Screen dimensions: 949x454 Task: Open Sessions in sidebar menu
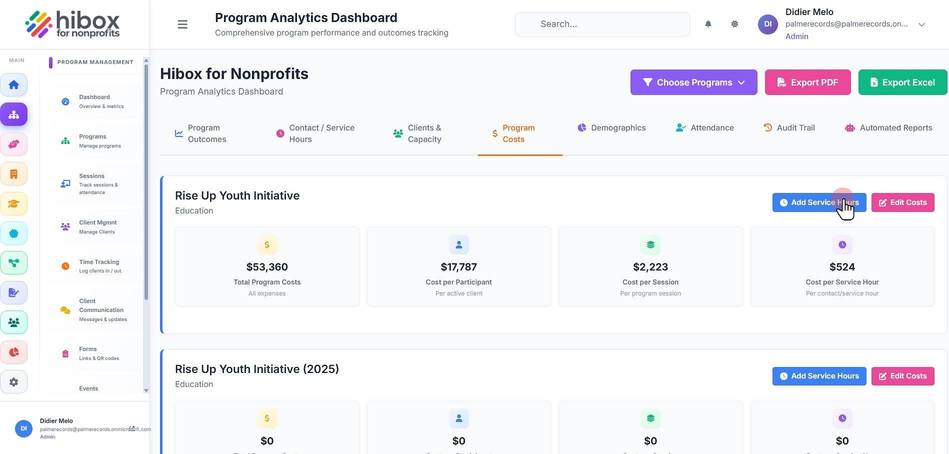click(x=94, y=184)
